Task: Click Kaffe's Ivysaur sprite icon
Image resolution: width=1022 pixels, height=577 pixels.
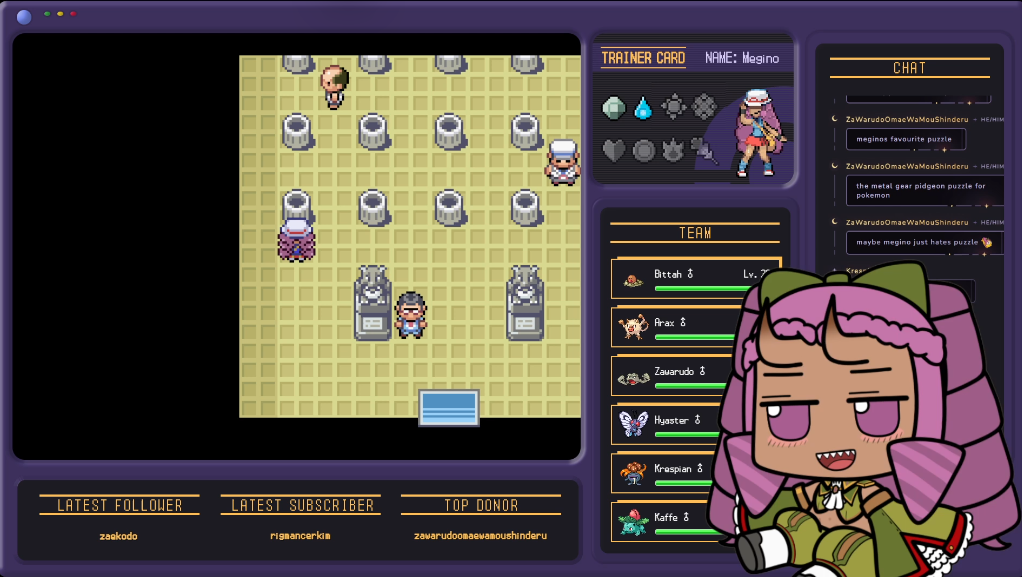Action: coord(633,522)
